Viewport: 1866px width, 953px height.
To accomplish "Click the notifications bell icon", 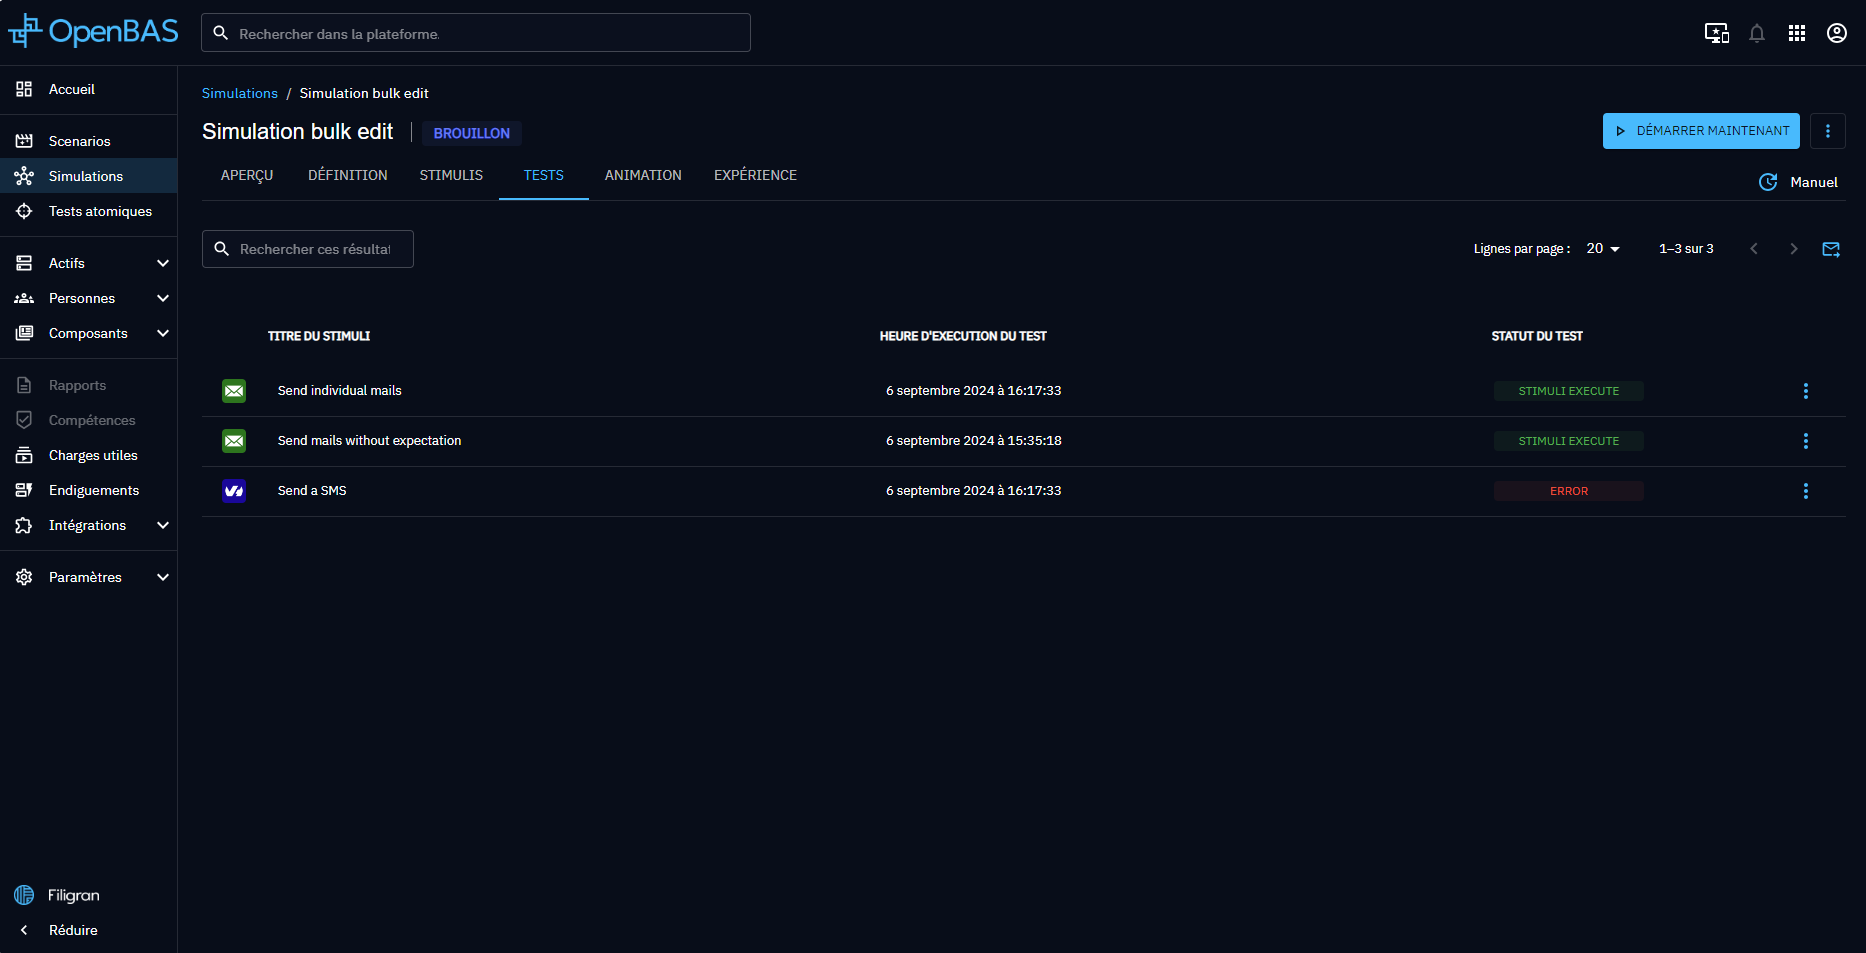I will 1756,33.
